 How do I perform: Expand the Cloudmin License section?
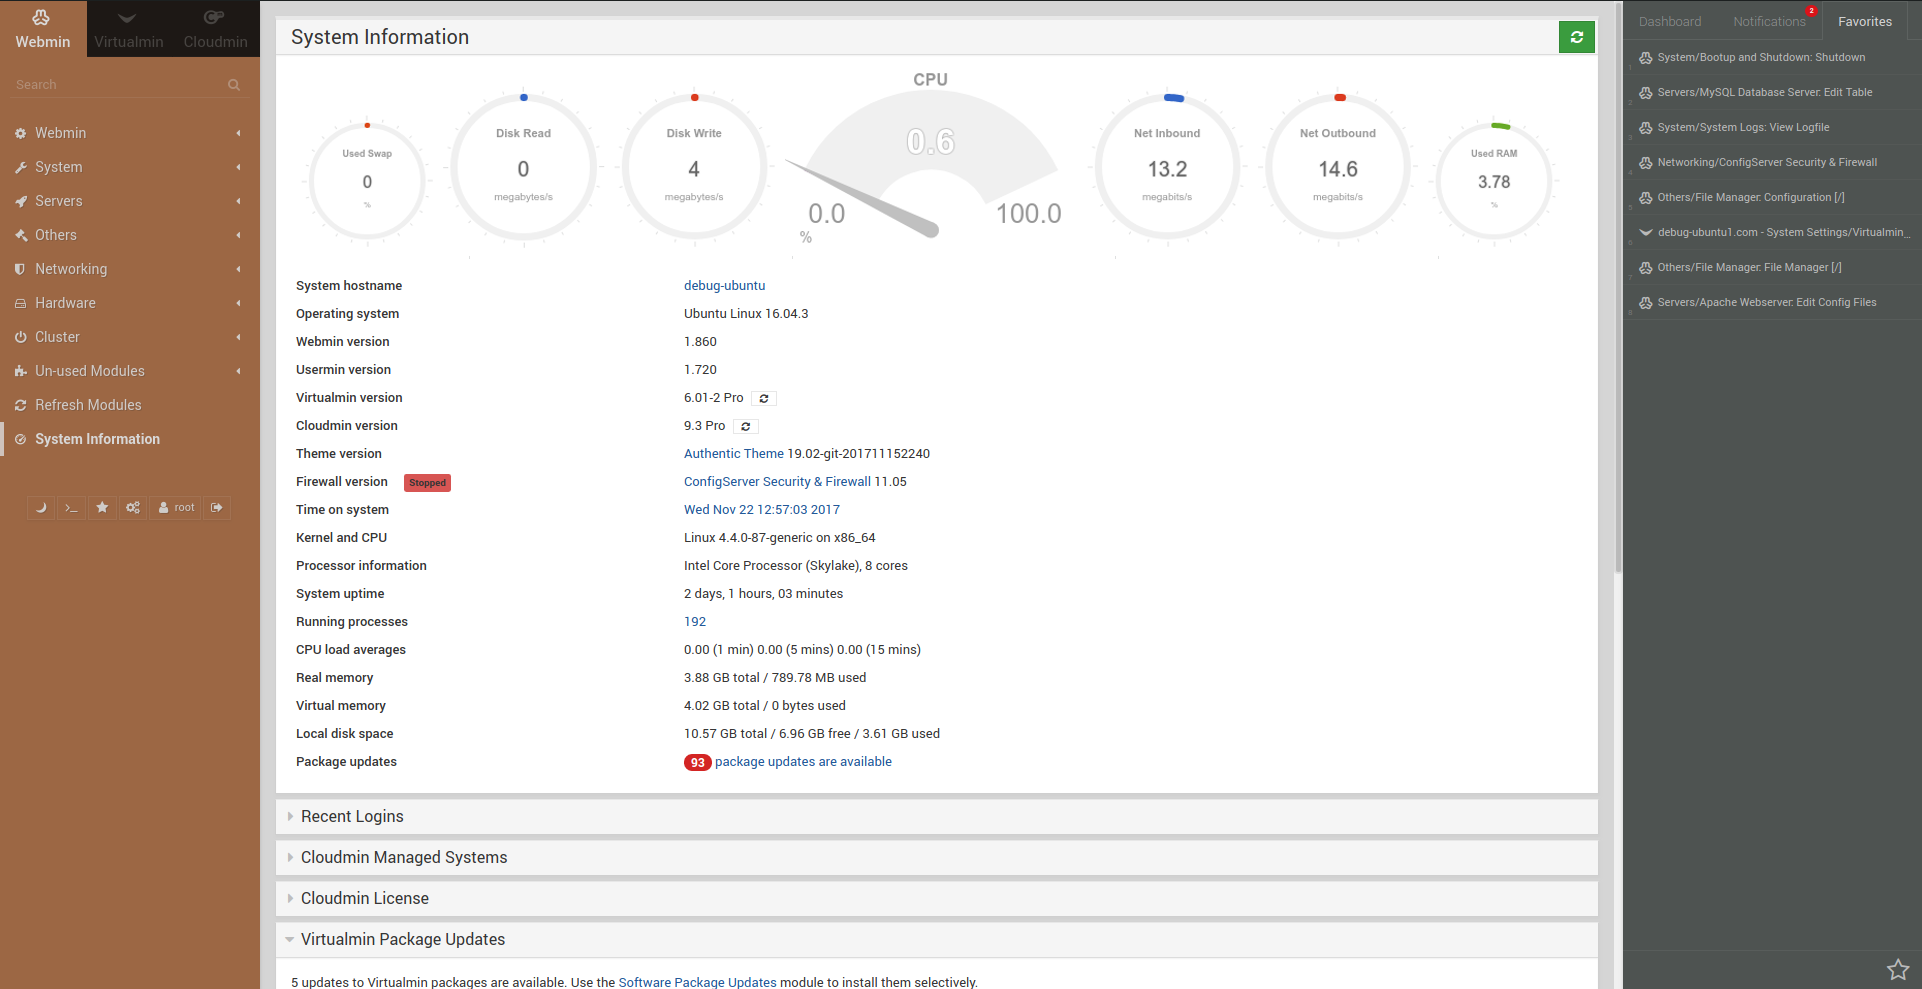tap(936, 899)
